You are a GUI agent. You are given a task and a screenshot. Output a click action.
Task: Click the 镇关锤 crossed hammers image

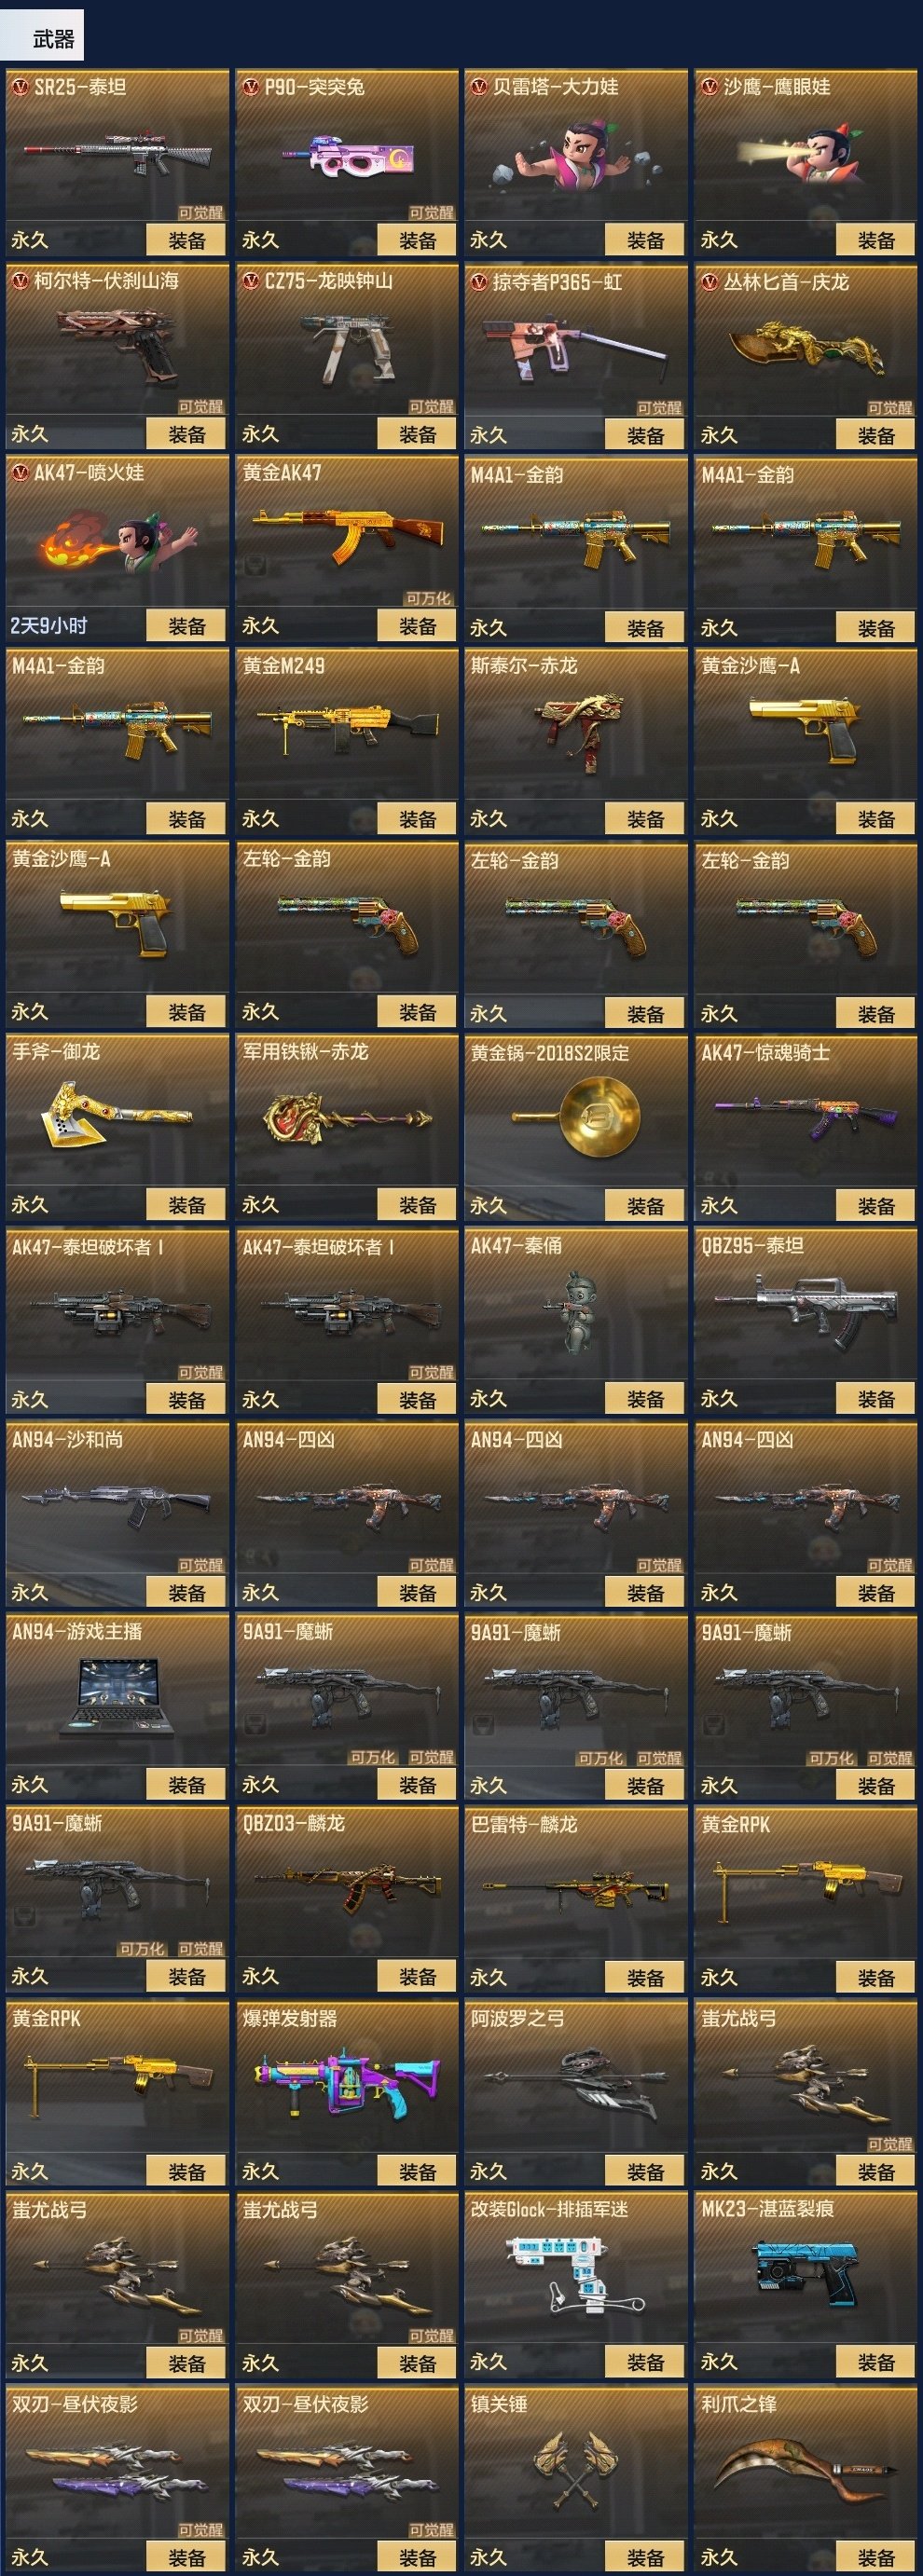coord(577,2467)
